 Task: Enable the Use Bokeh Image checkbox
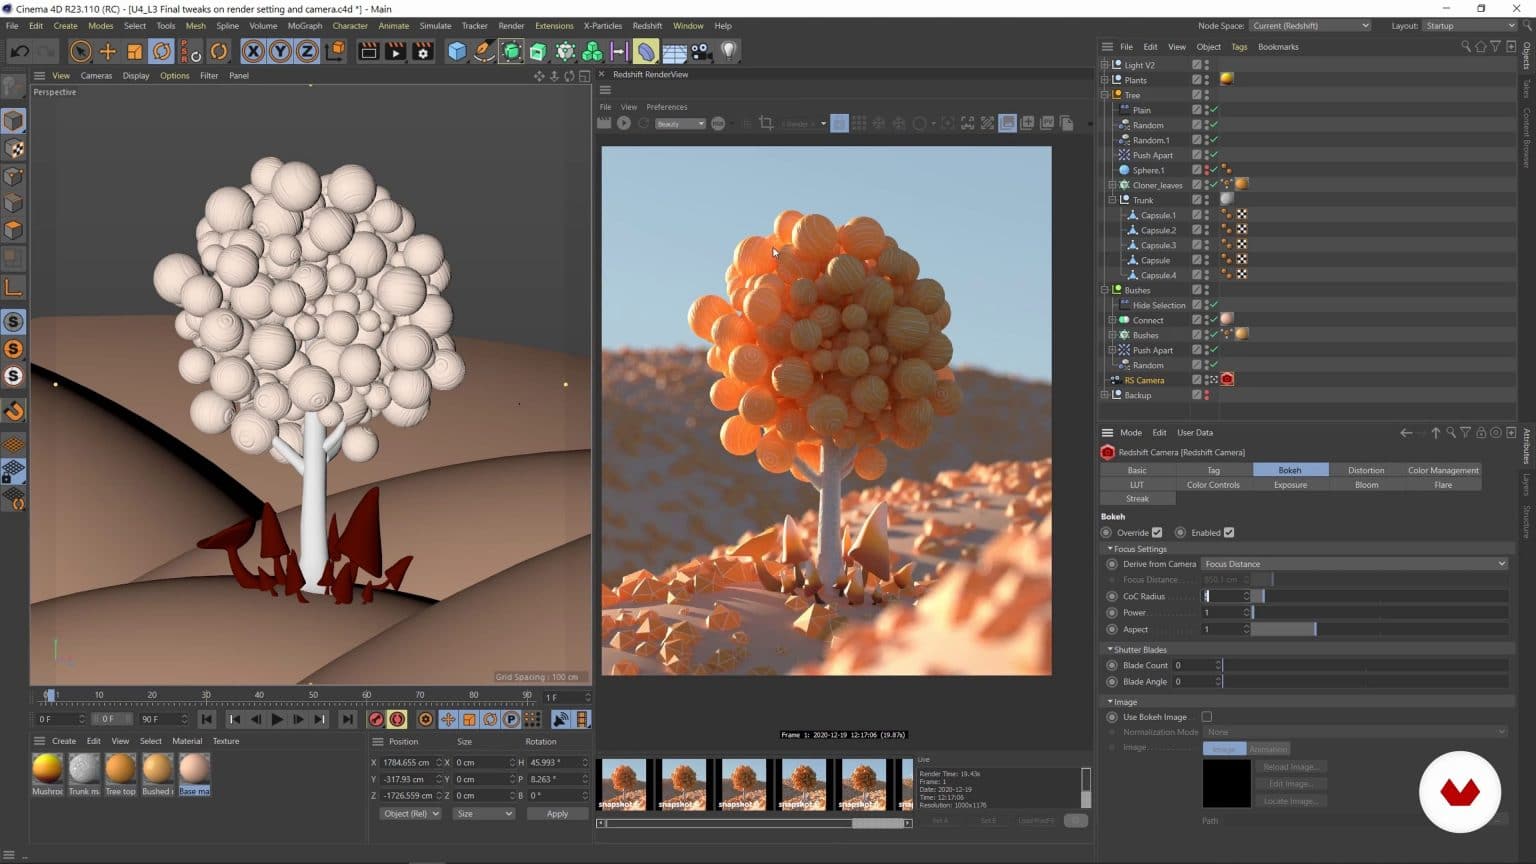pos(1207,717)
